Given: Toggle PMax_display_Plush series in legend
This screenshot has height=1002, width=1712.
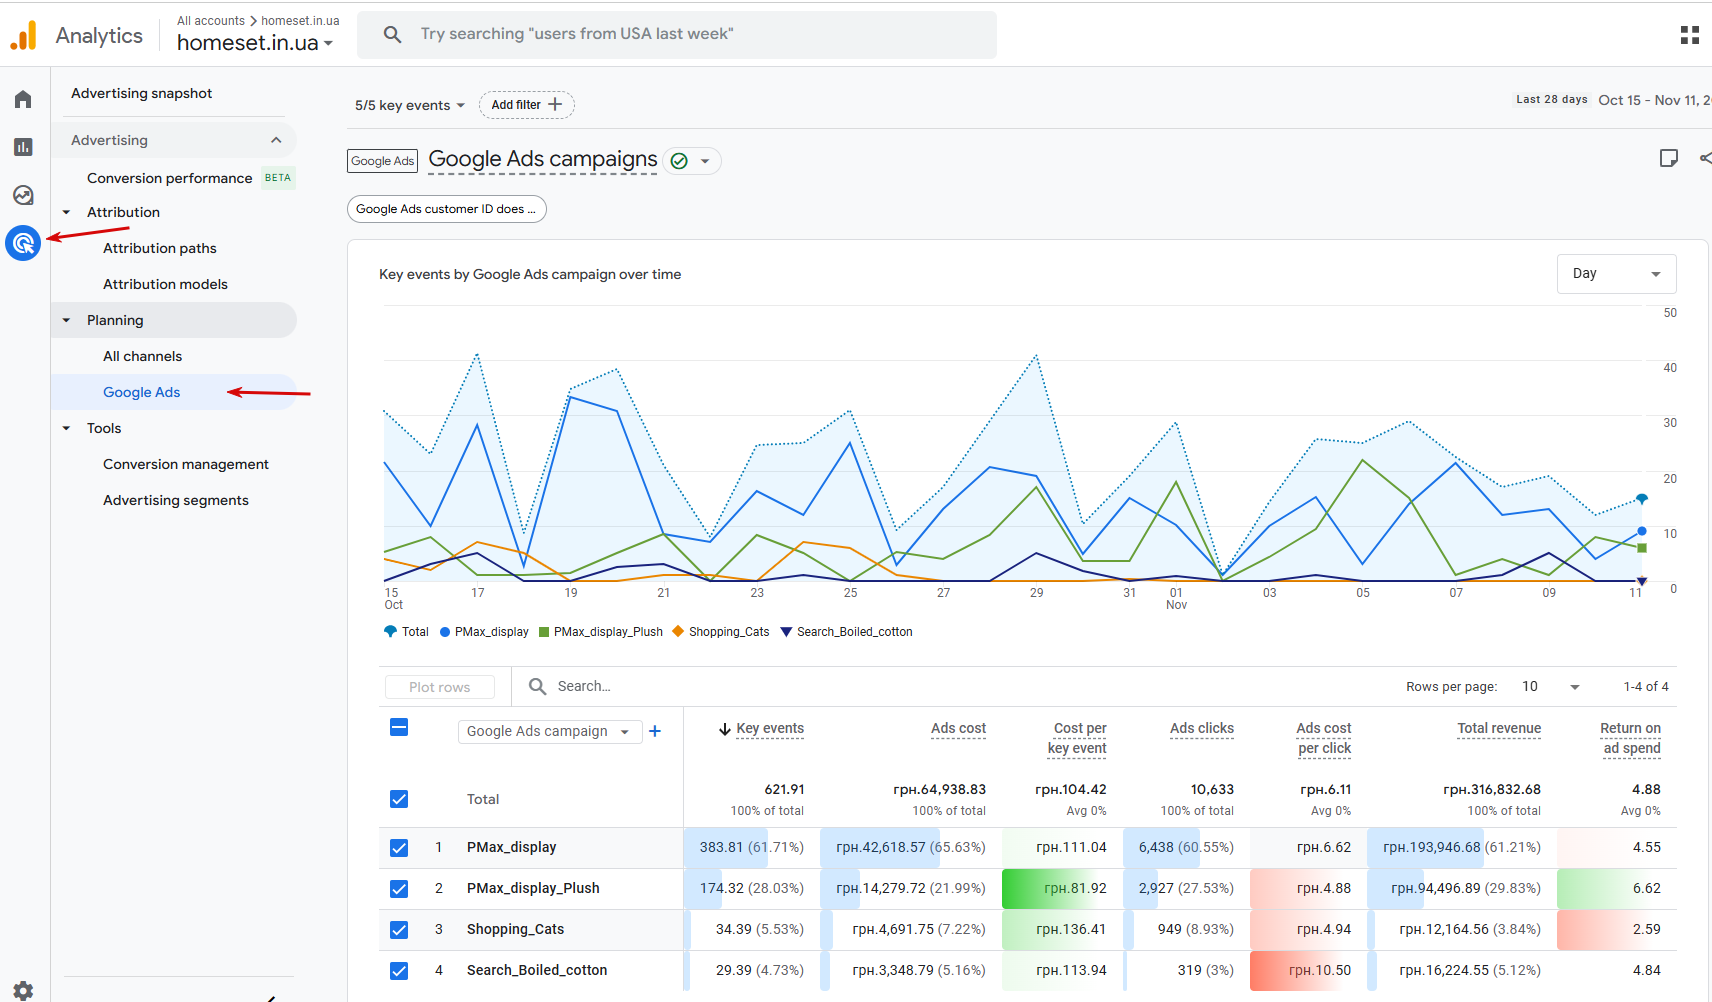Looking at the screenshot, I should (x=601, y=632).
